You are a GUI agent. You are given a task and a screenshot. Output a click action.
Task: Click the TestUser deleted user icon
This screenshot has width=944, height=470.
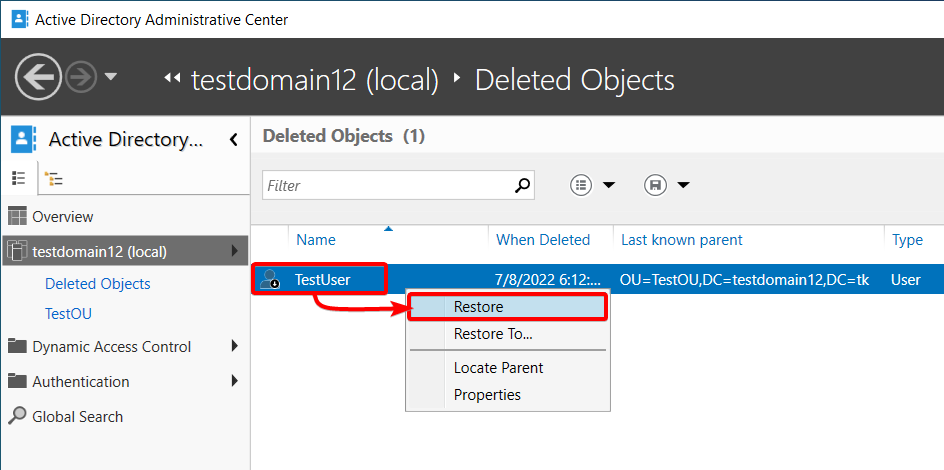click(269, 279)
